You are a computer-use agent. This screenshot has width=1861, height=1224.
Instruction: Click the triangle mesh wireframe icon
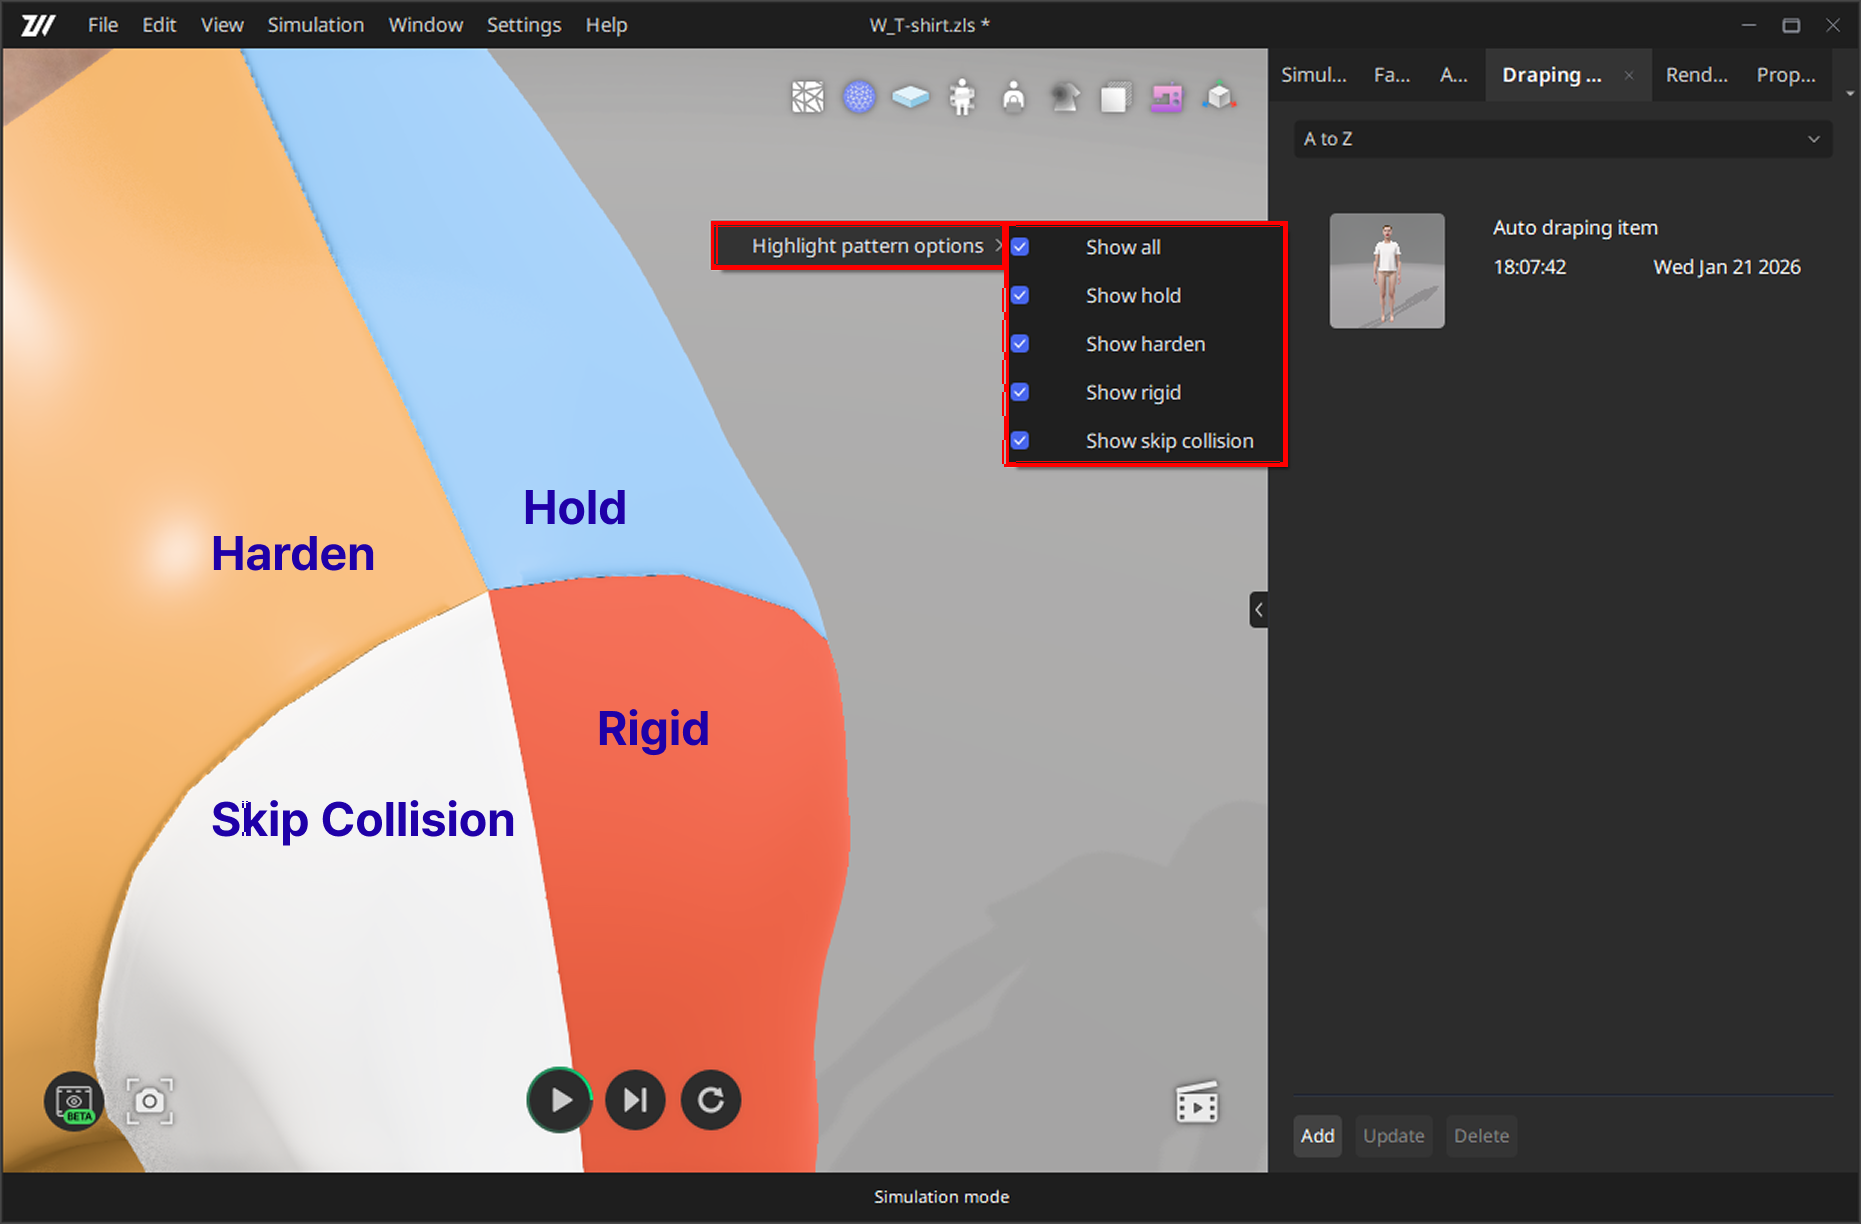click(x=807, y=97)
